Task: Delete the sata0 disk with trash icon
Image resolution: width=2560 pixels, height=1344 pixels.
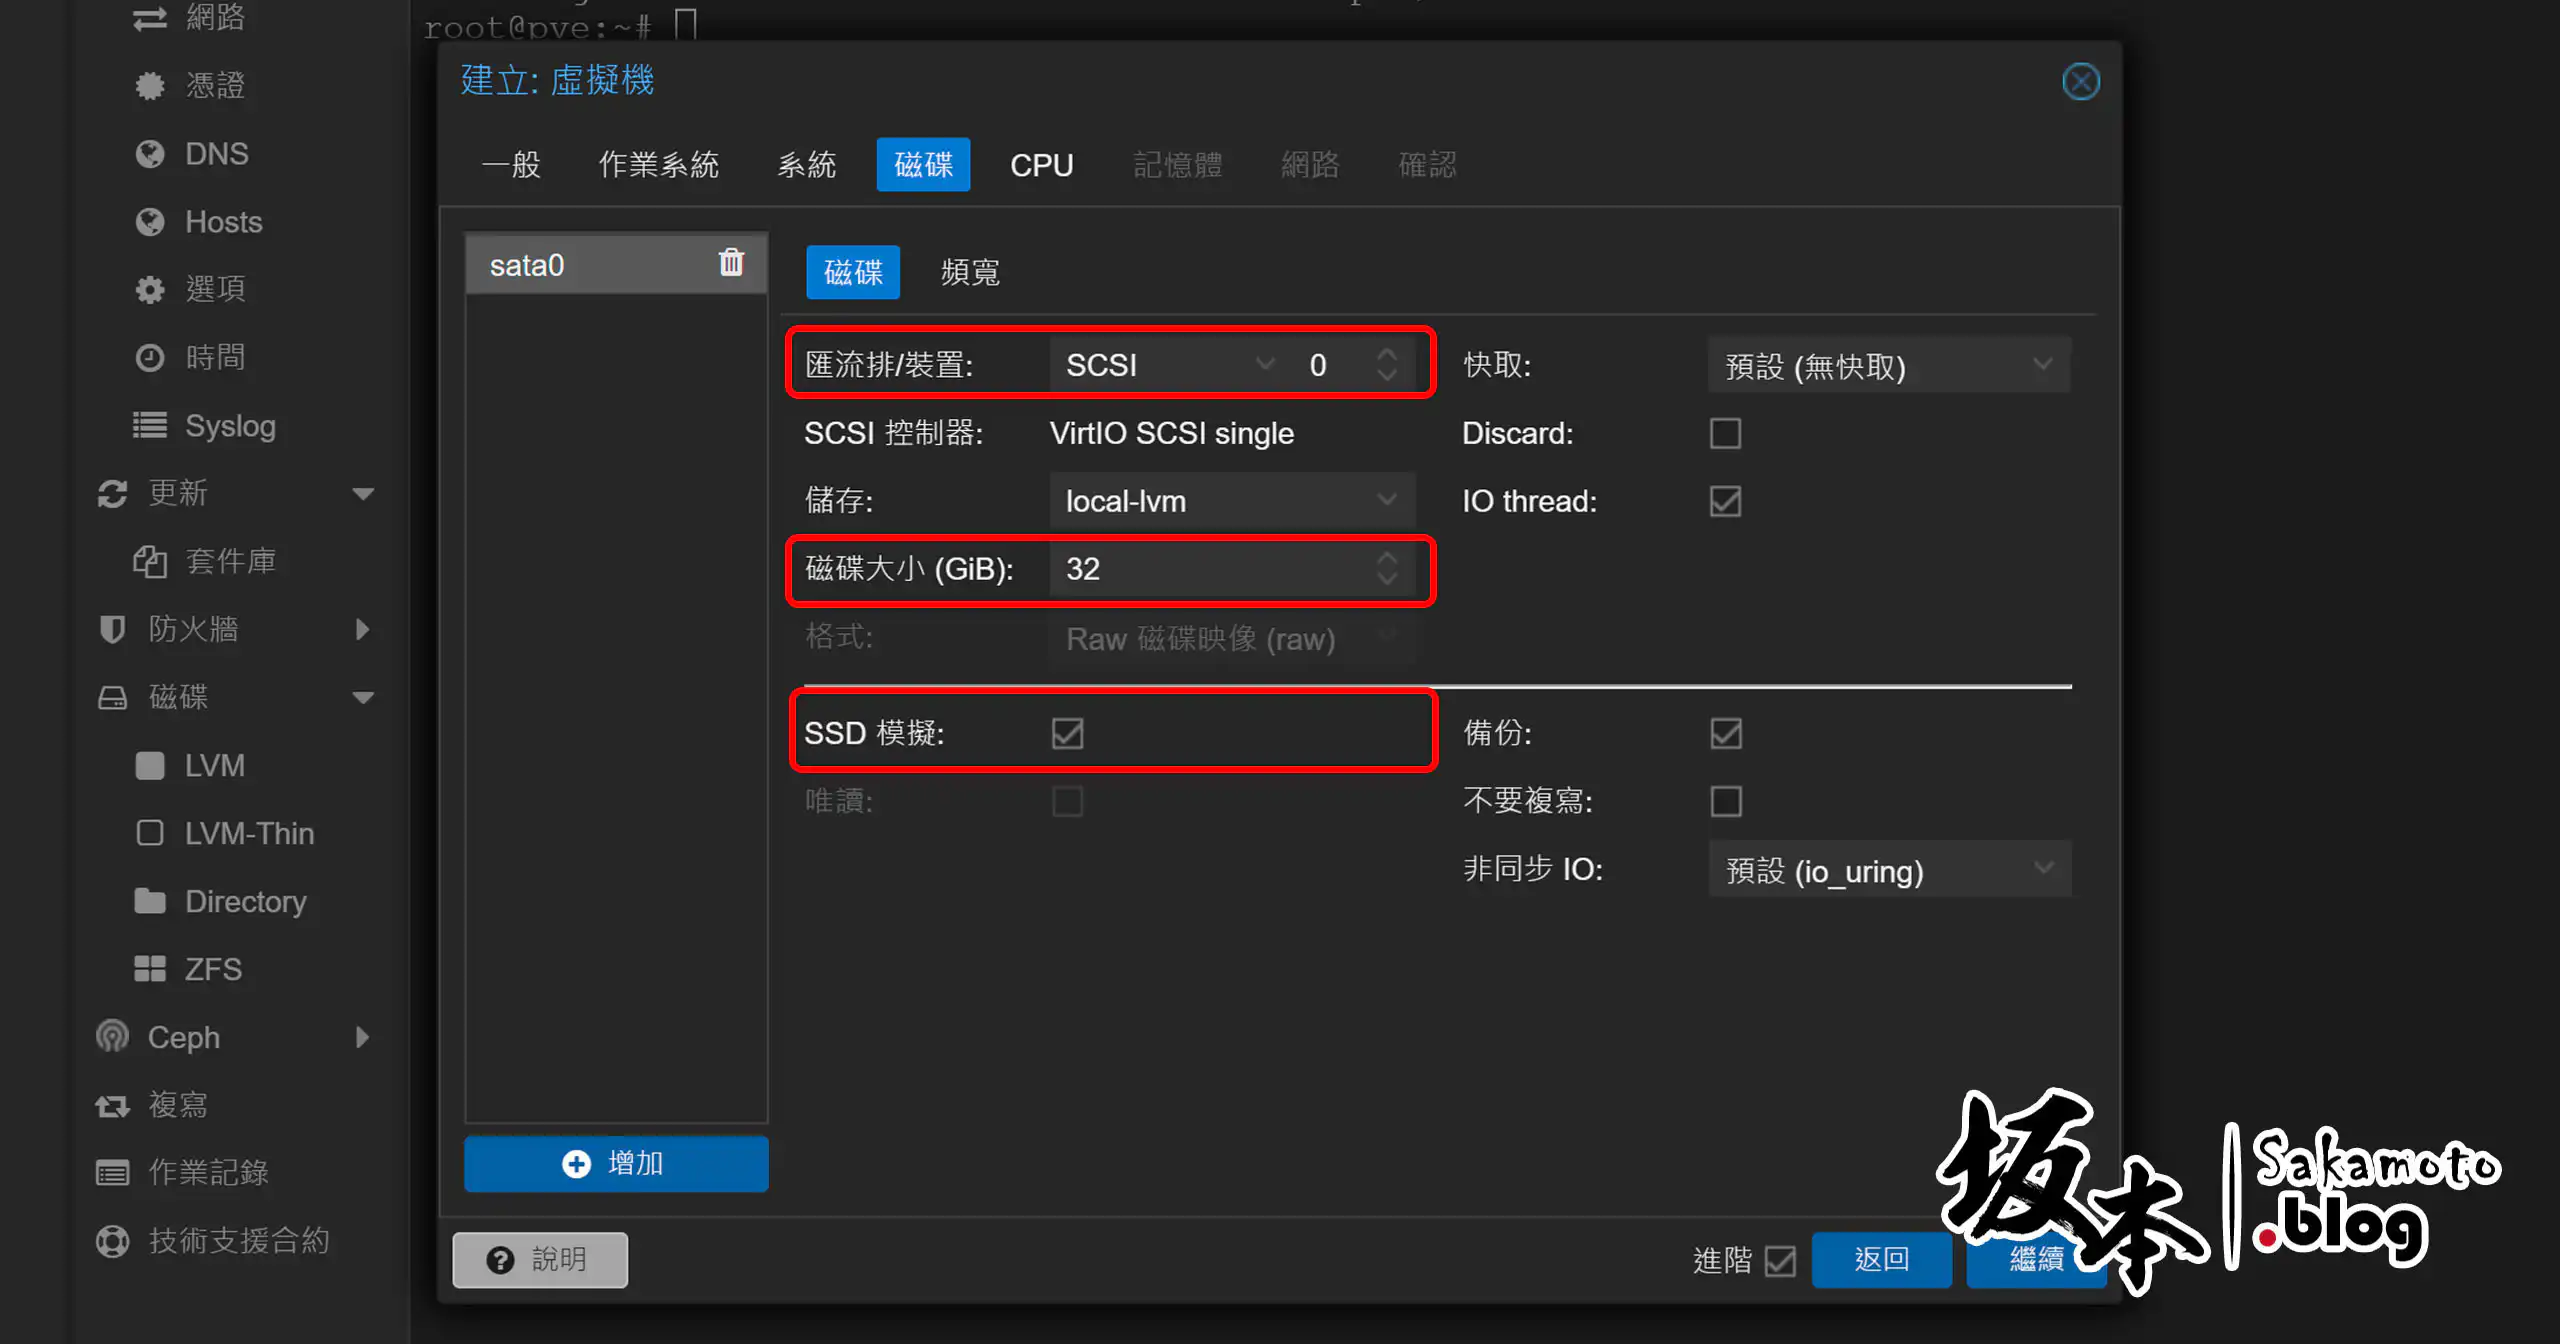Action: tap(731, 262)
